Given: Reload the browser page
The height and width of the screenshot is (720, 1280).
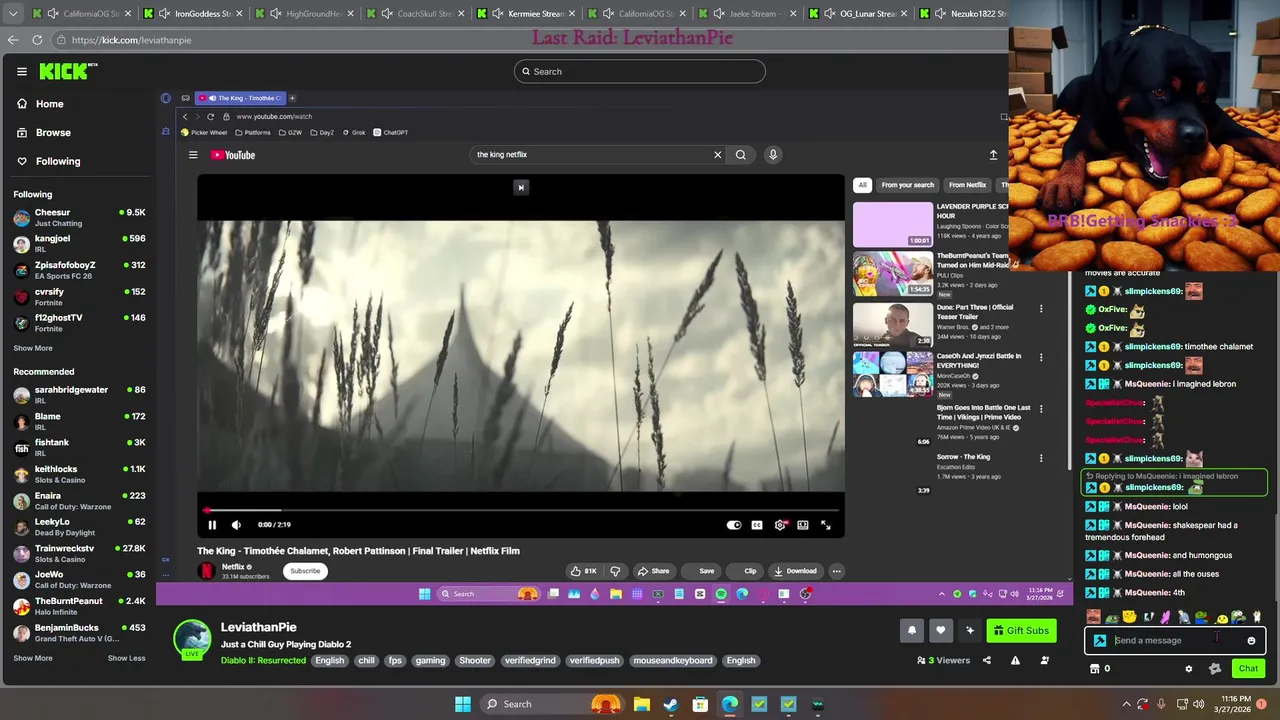Looking at the screenshot, I should (37, 40).
